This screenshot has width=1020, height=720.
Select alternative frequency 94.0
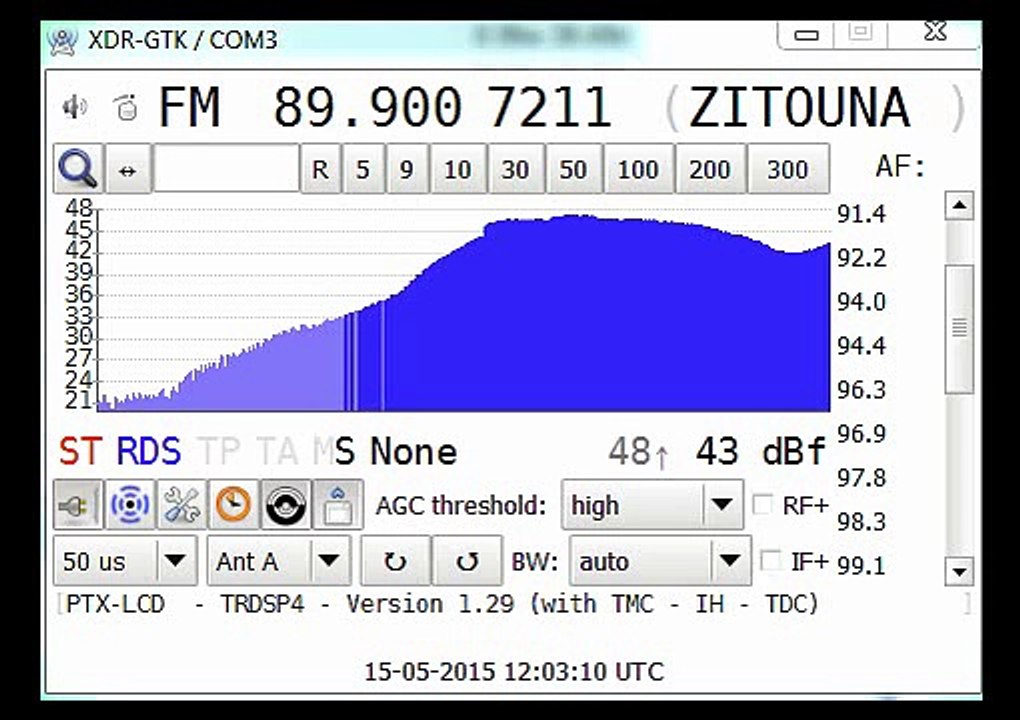point(861,302)
